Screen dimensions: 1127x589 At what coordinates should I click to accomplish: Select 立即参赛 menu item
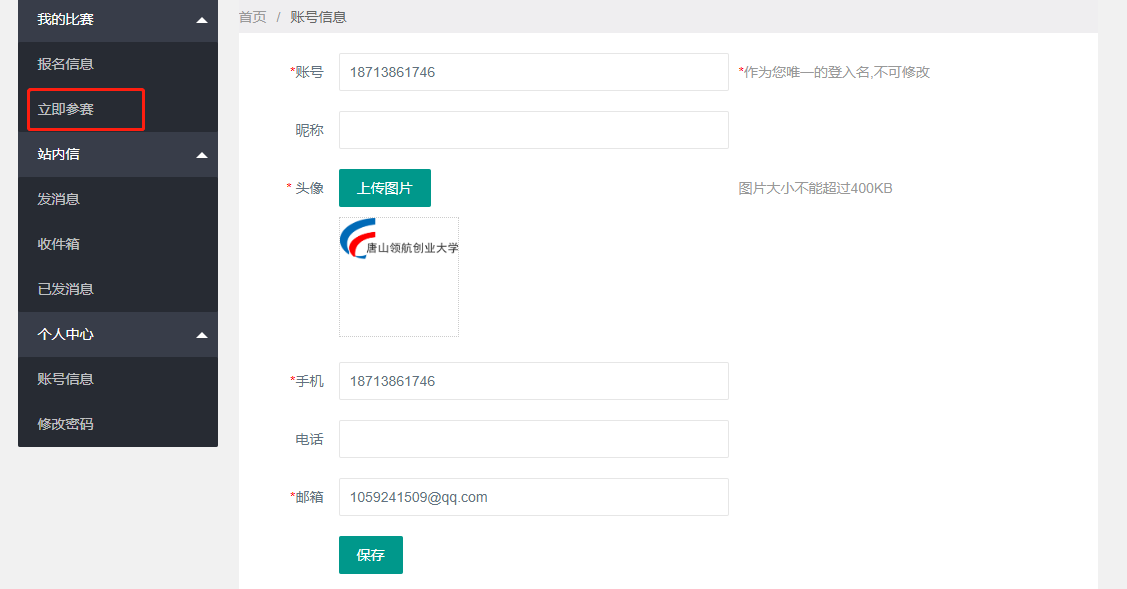(66, 109)
